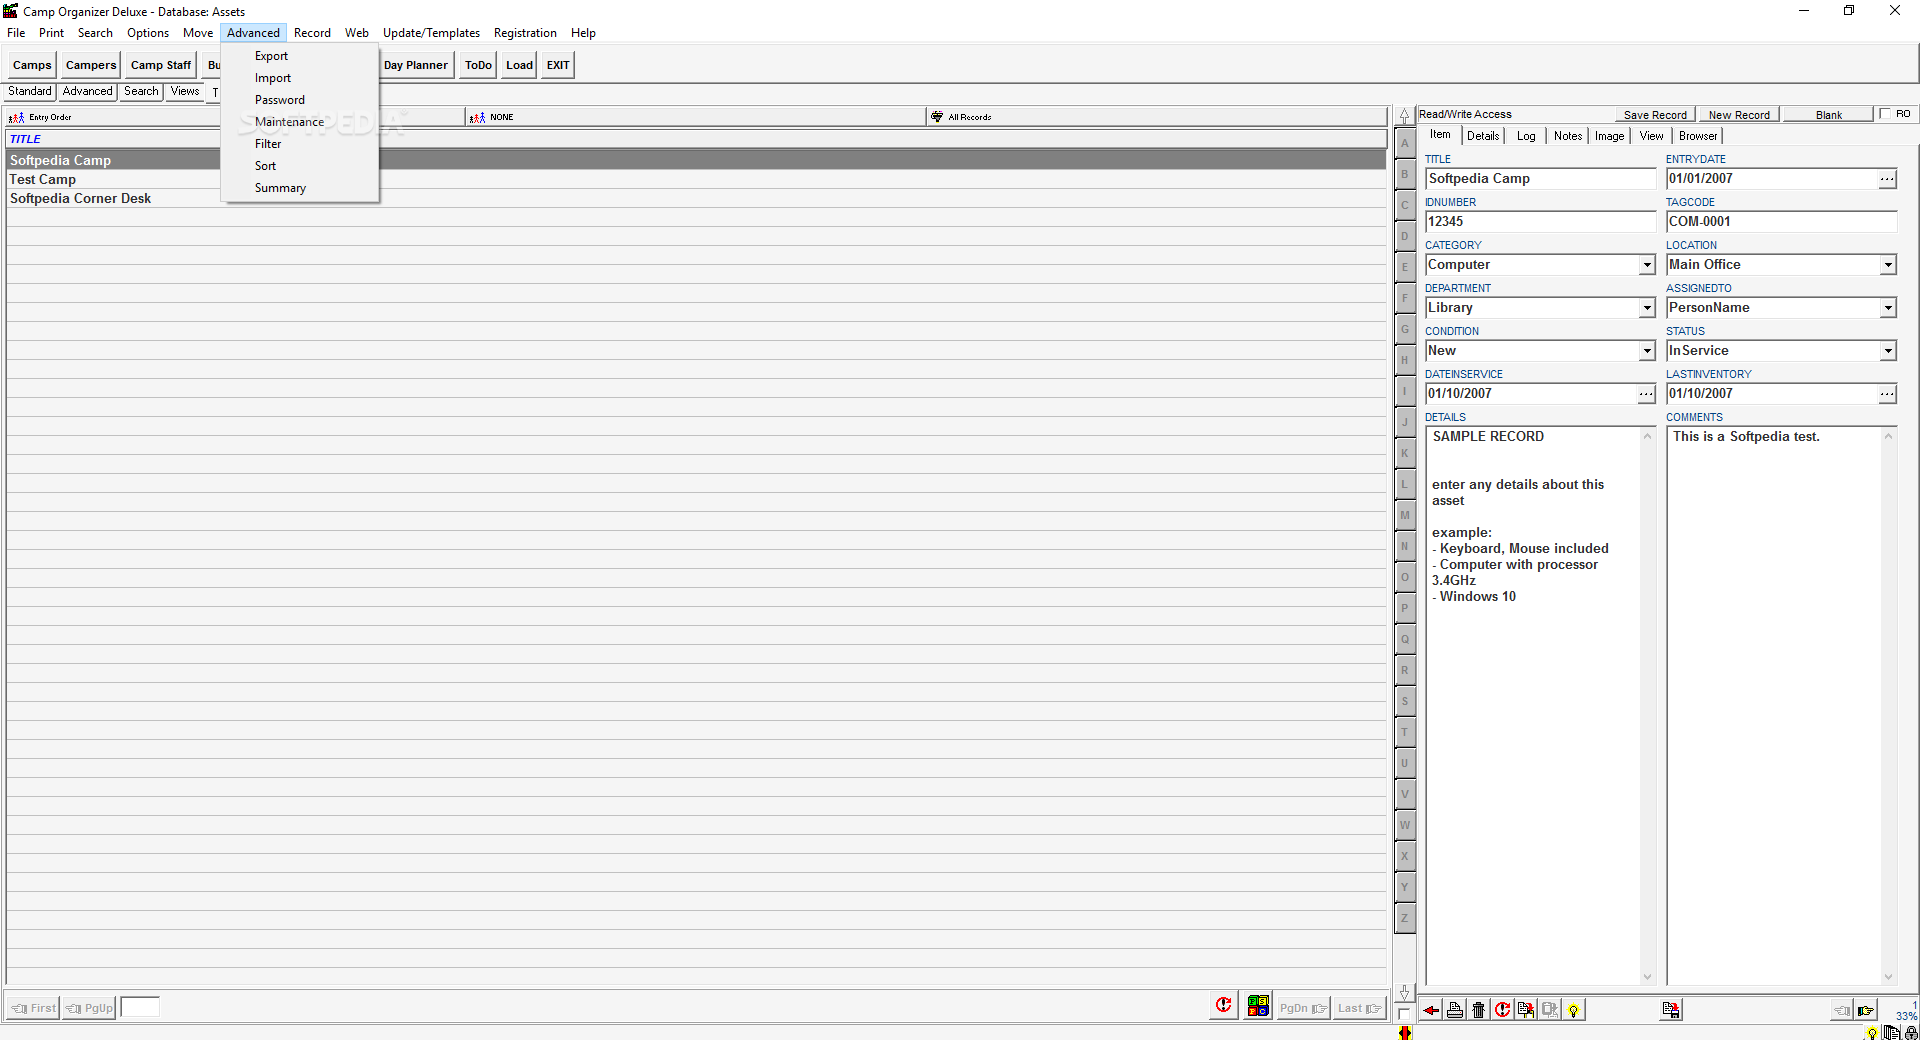Viewport: 1920px width, 1040px height.
Task: Switch to the Log tab
Action: pyautogui.click(x=1526, y=136)
